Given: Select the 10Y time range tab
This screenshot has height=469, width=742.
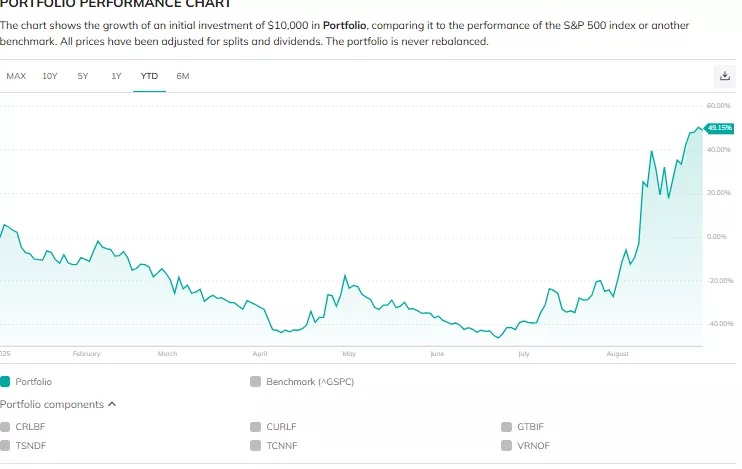Looking at the screenshot, I should (x=50, y=76).
